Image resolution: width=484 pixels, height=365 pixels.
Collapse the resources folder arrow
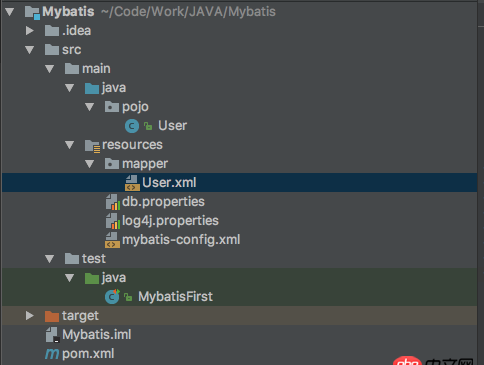(x=70, y=145)
